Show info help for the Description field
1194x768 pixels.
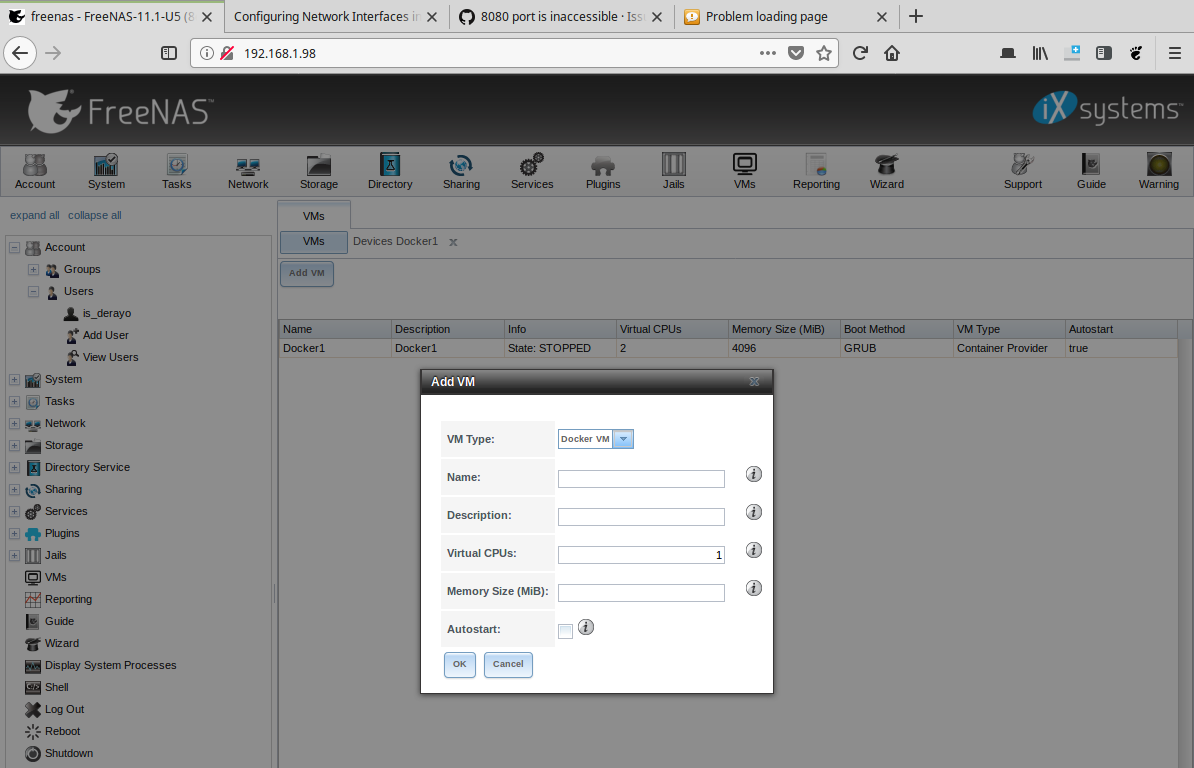754,512
